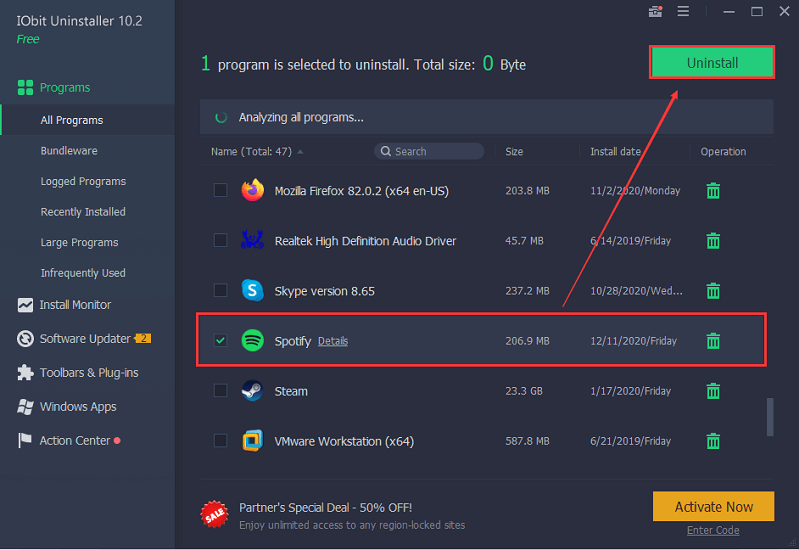Click the Name column sort arrow
The image size is (799, 550).
click(x=300, y=152)
